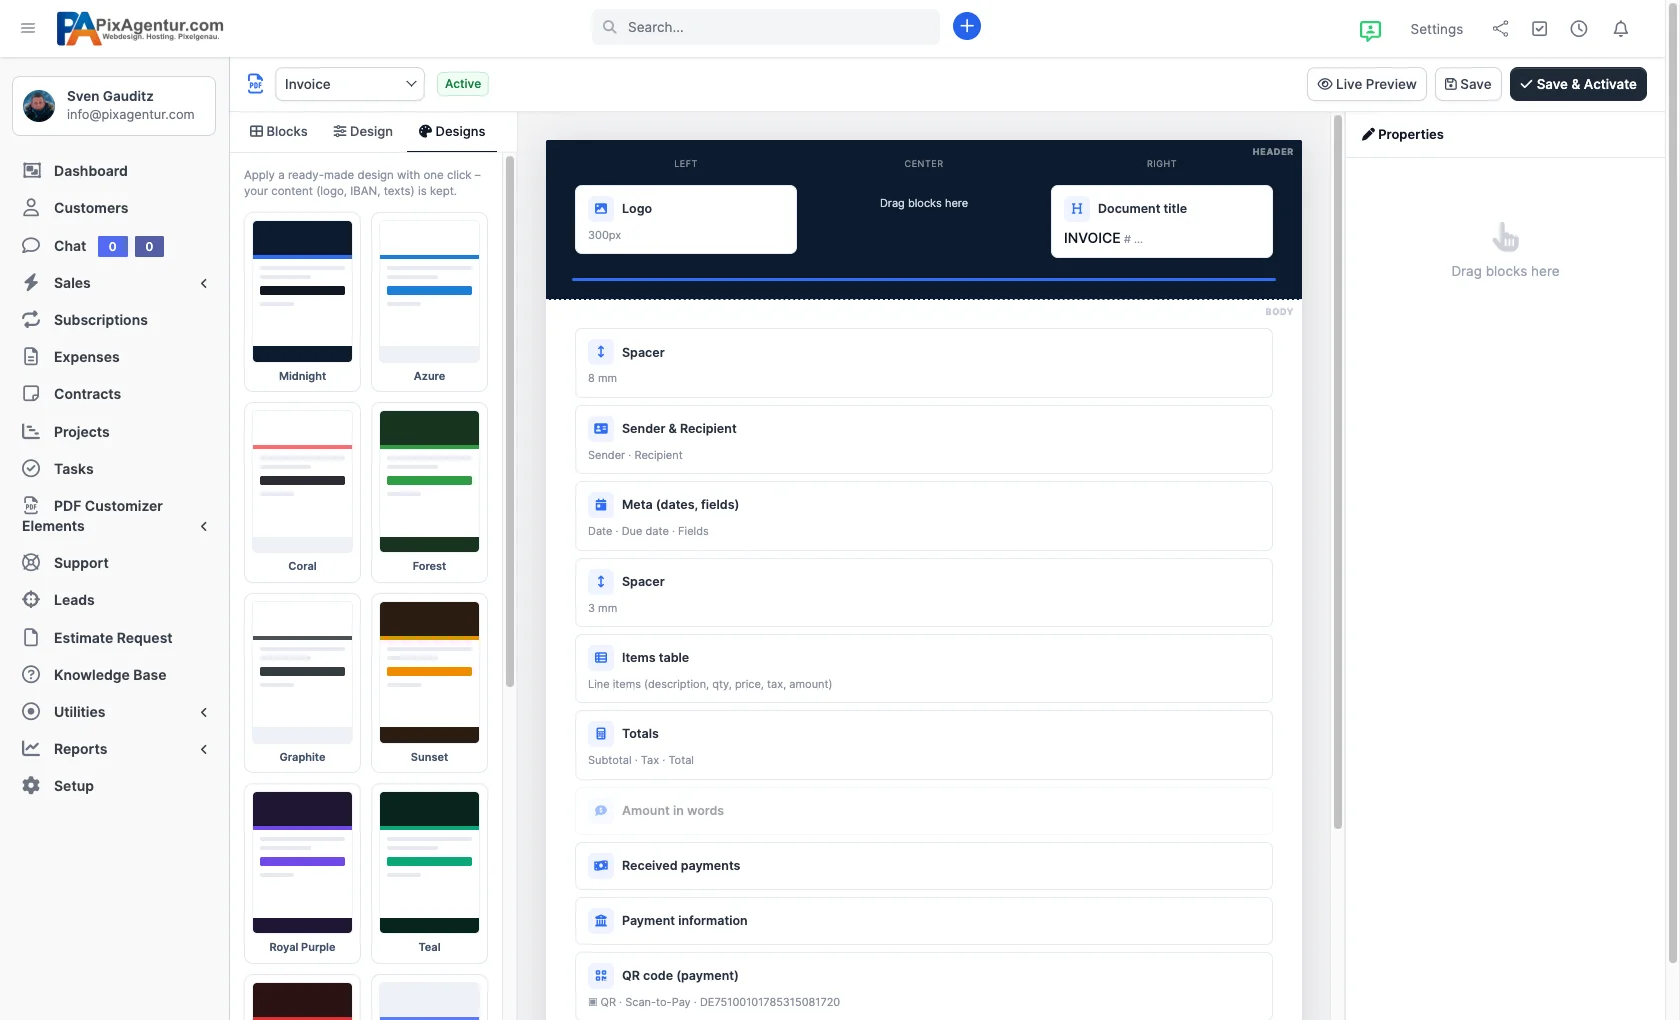Click the Knowledge Base question icon
The height and width of the screenshot is (1020, 1680).
coord(32,675)
